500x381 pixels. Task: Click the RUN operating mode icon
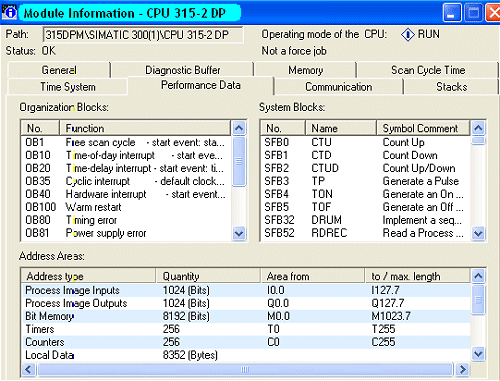(408, 34)
